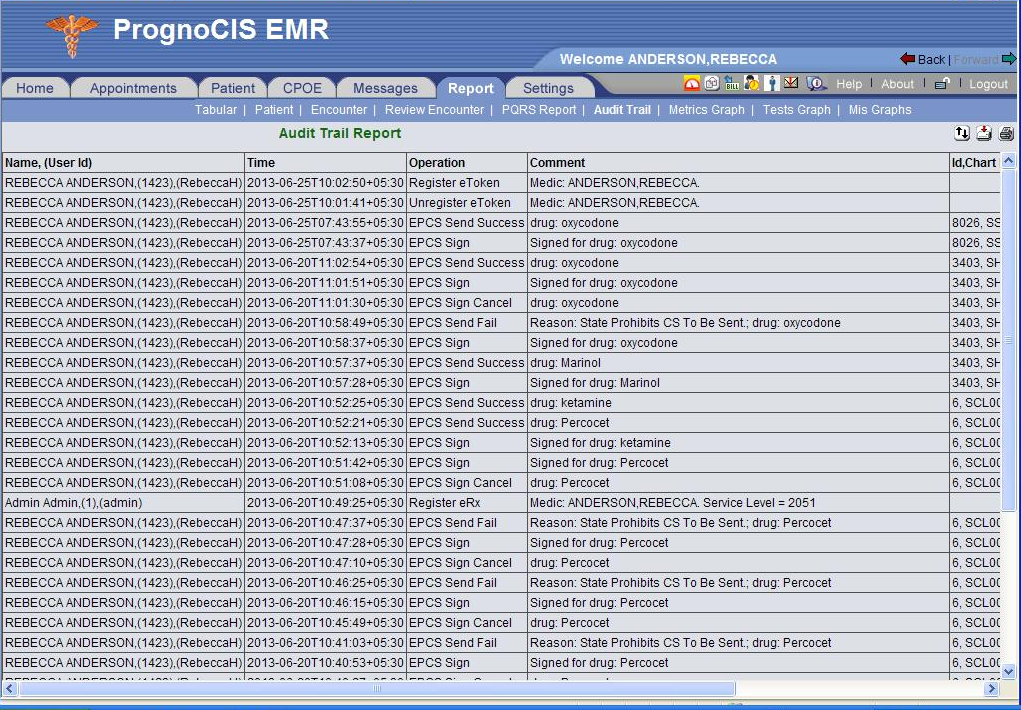Click the vertical scrollbar thumb
Screen dimensions: 1021x710
tap(1008, 339)
